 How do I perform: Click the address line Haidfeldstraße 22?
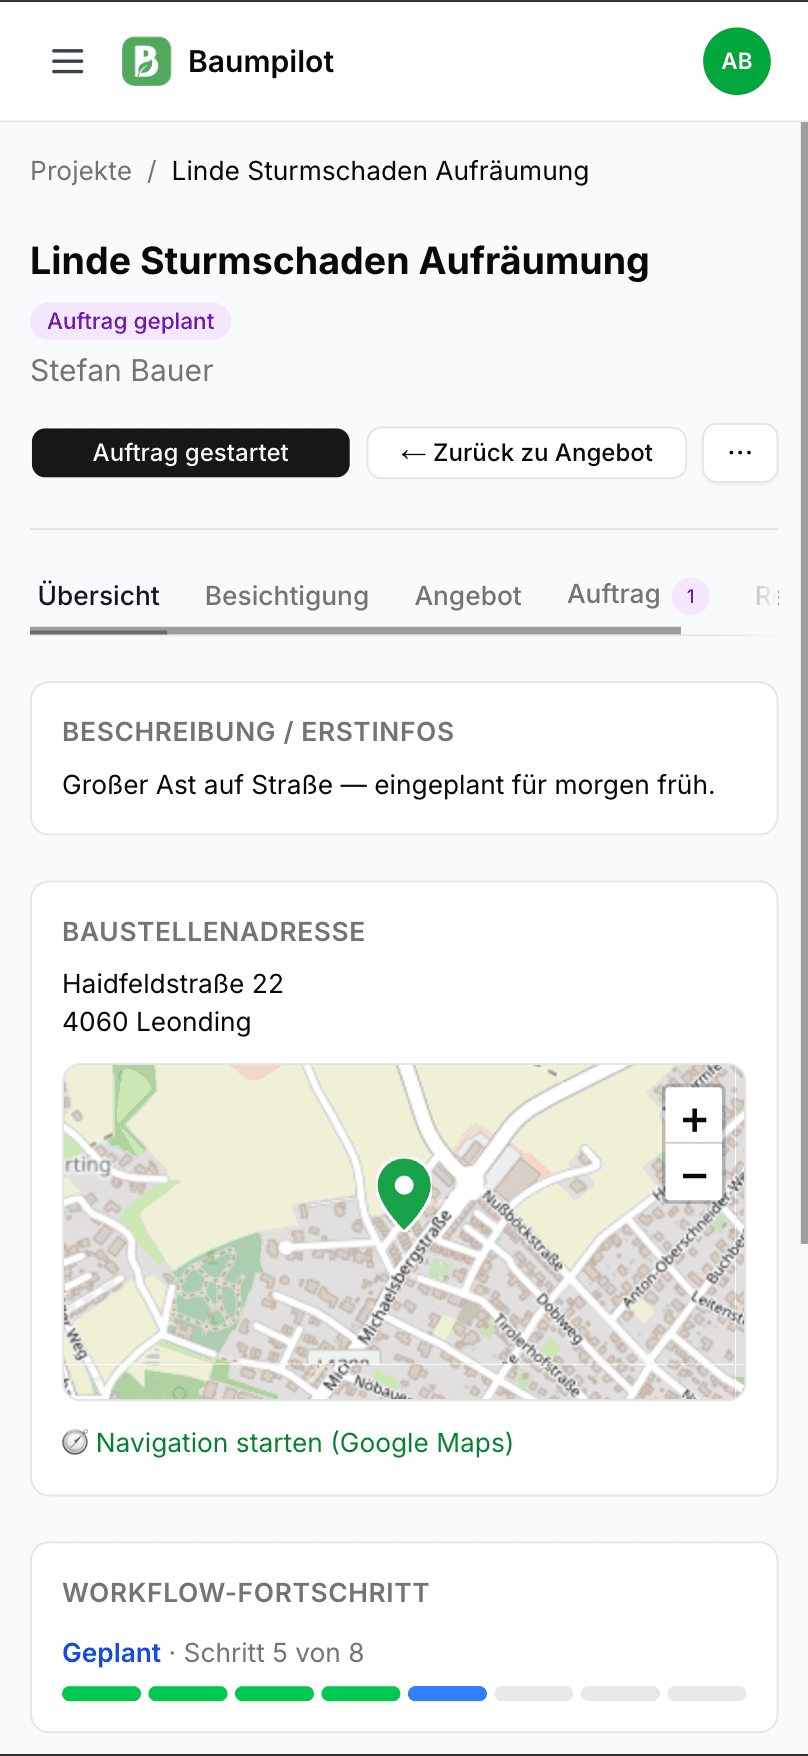(x=173, y=984)
